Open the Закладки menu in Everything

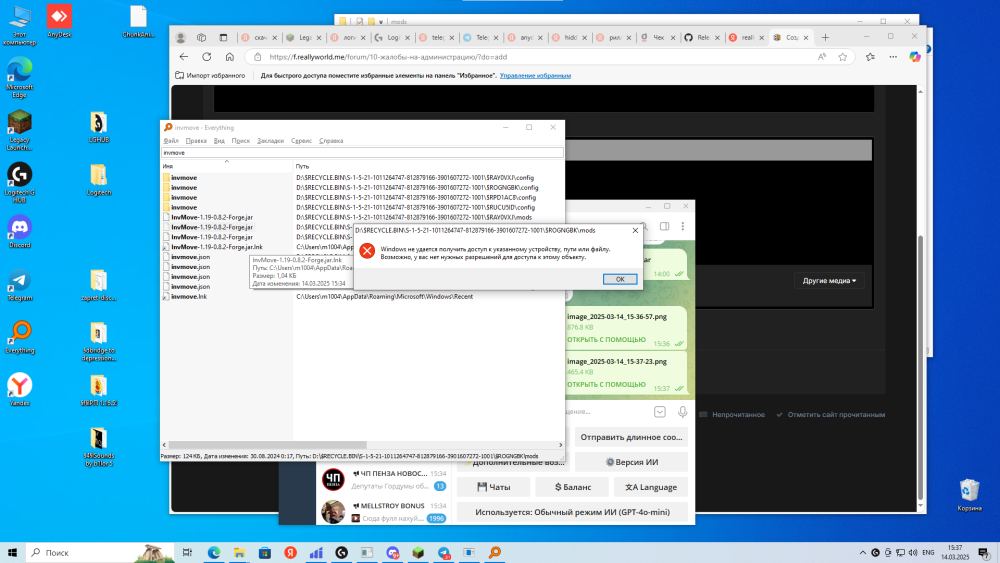point(270,141)
